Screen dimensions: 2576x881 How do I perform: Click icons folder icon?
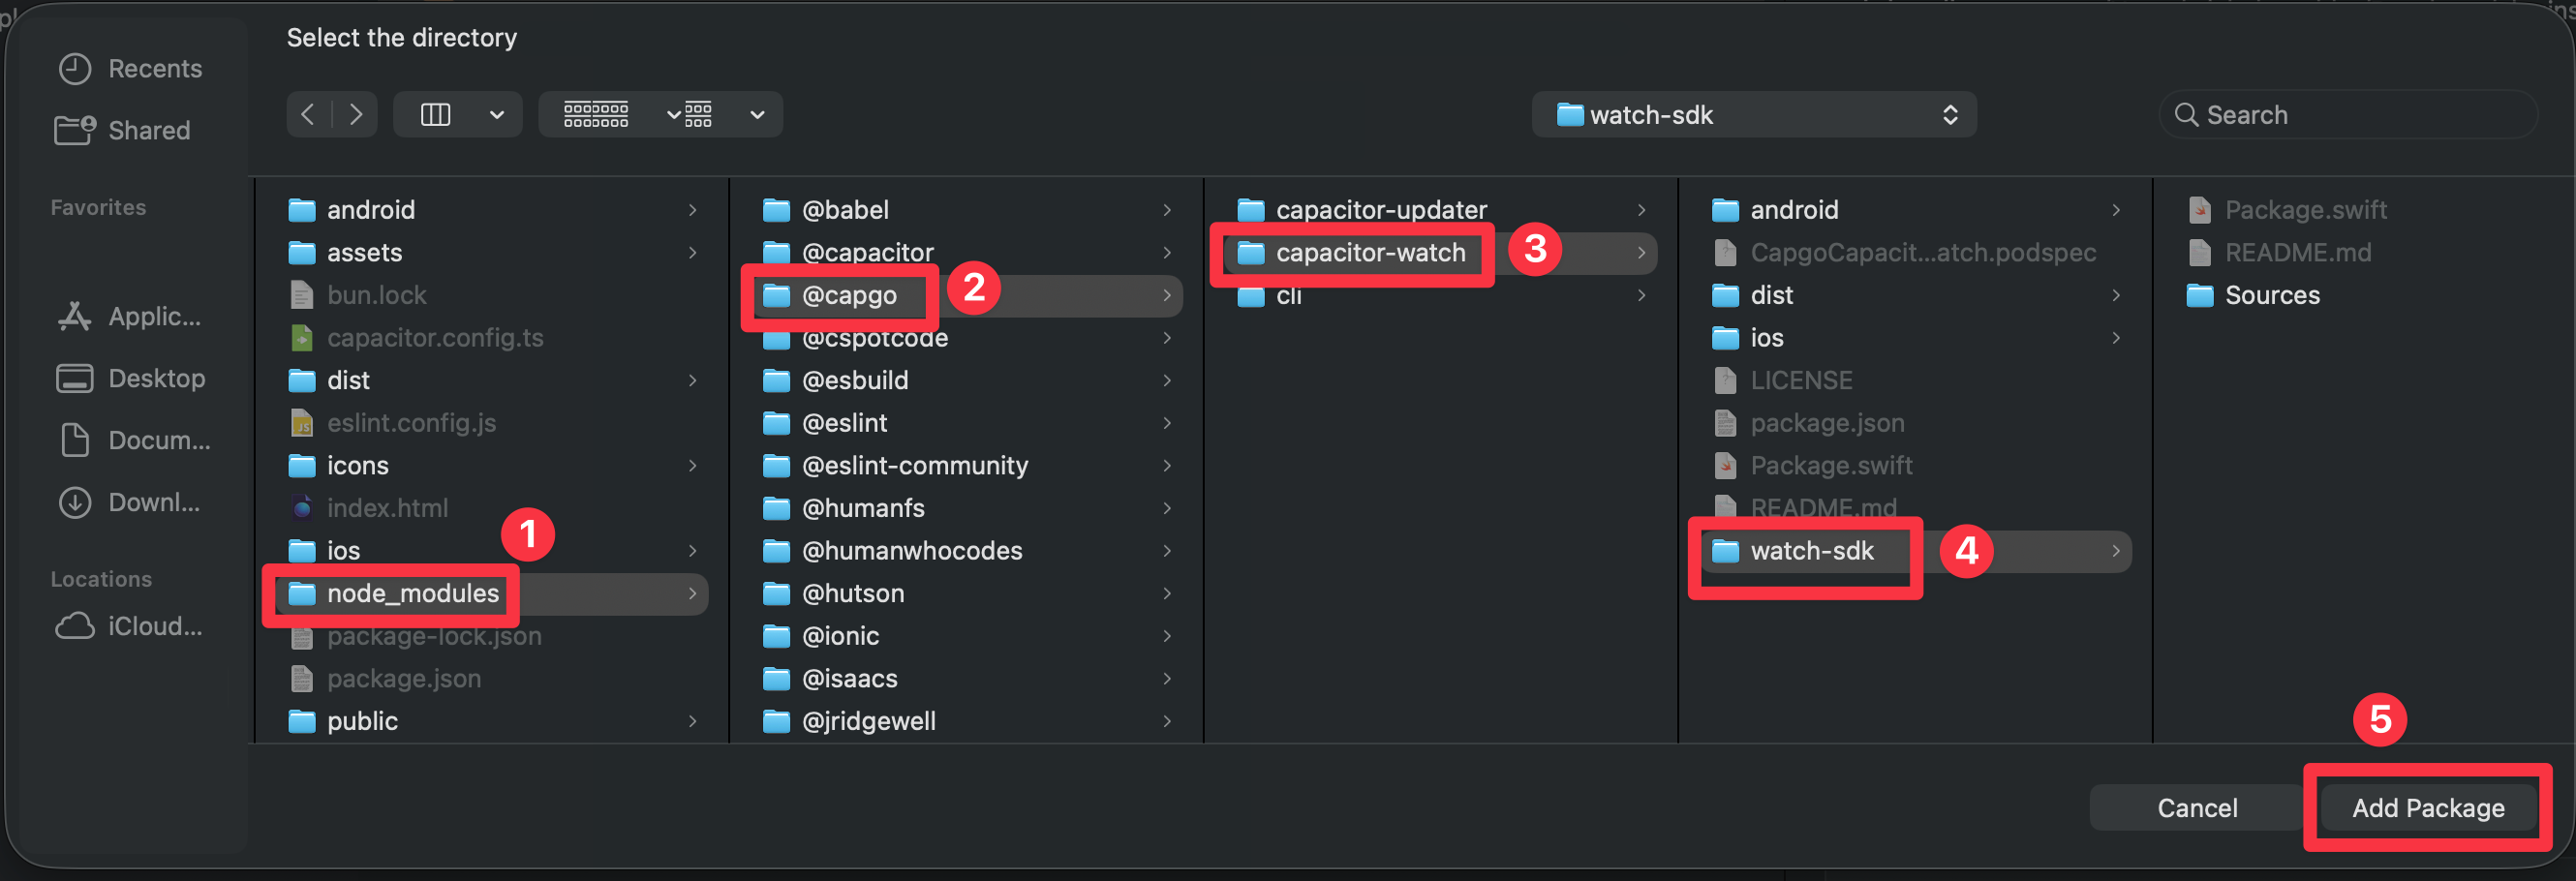302,466
